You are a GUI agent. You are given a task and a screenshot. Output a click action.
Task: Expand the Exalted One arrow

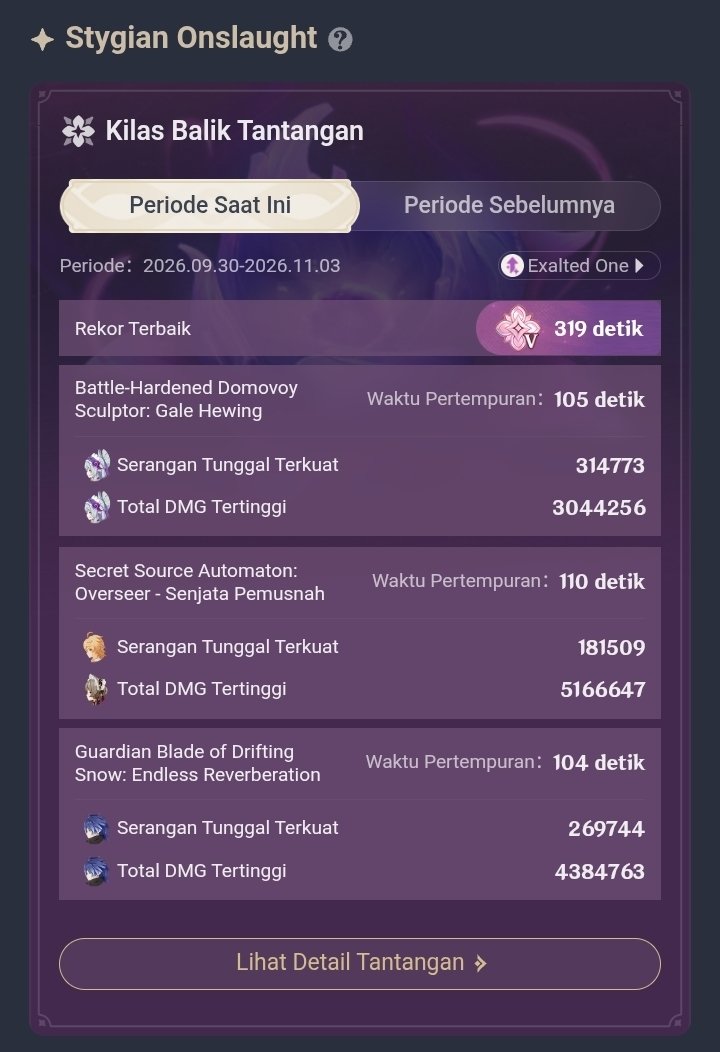click(639, 266)
